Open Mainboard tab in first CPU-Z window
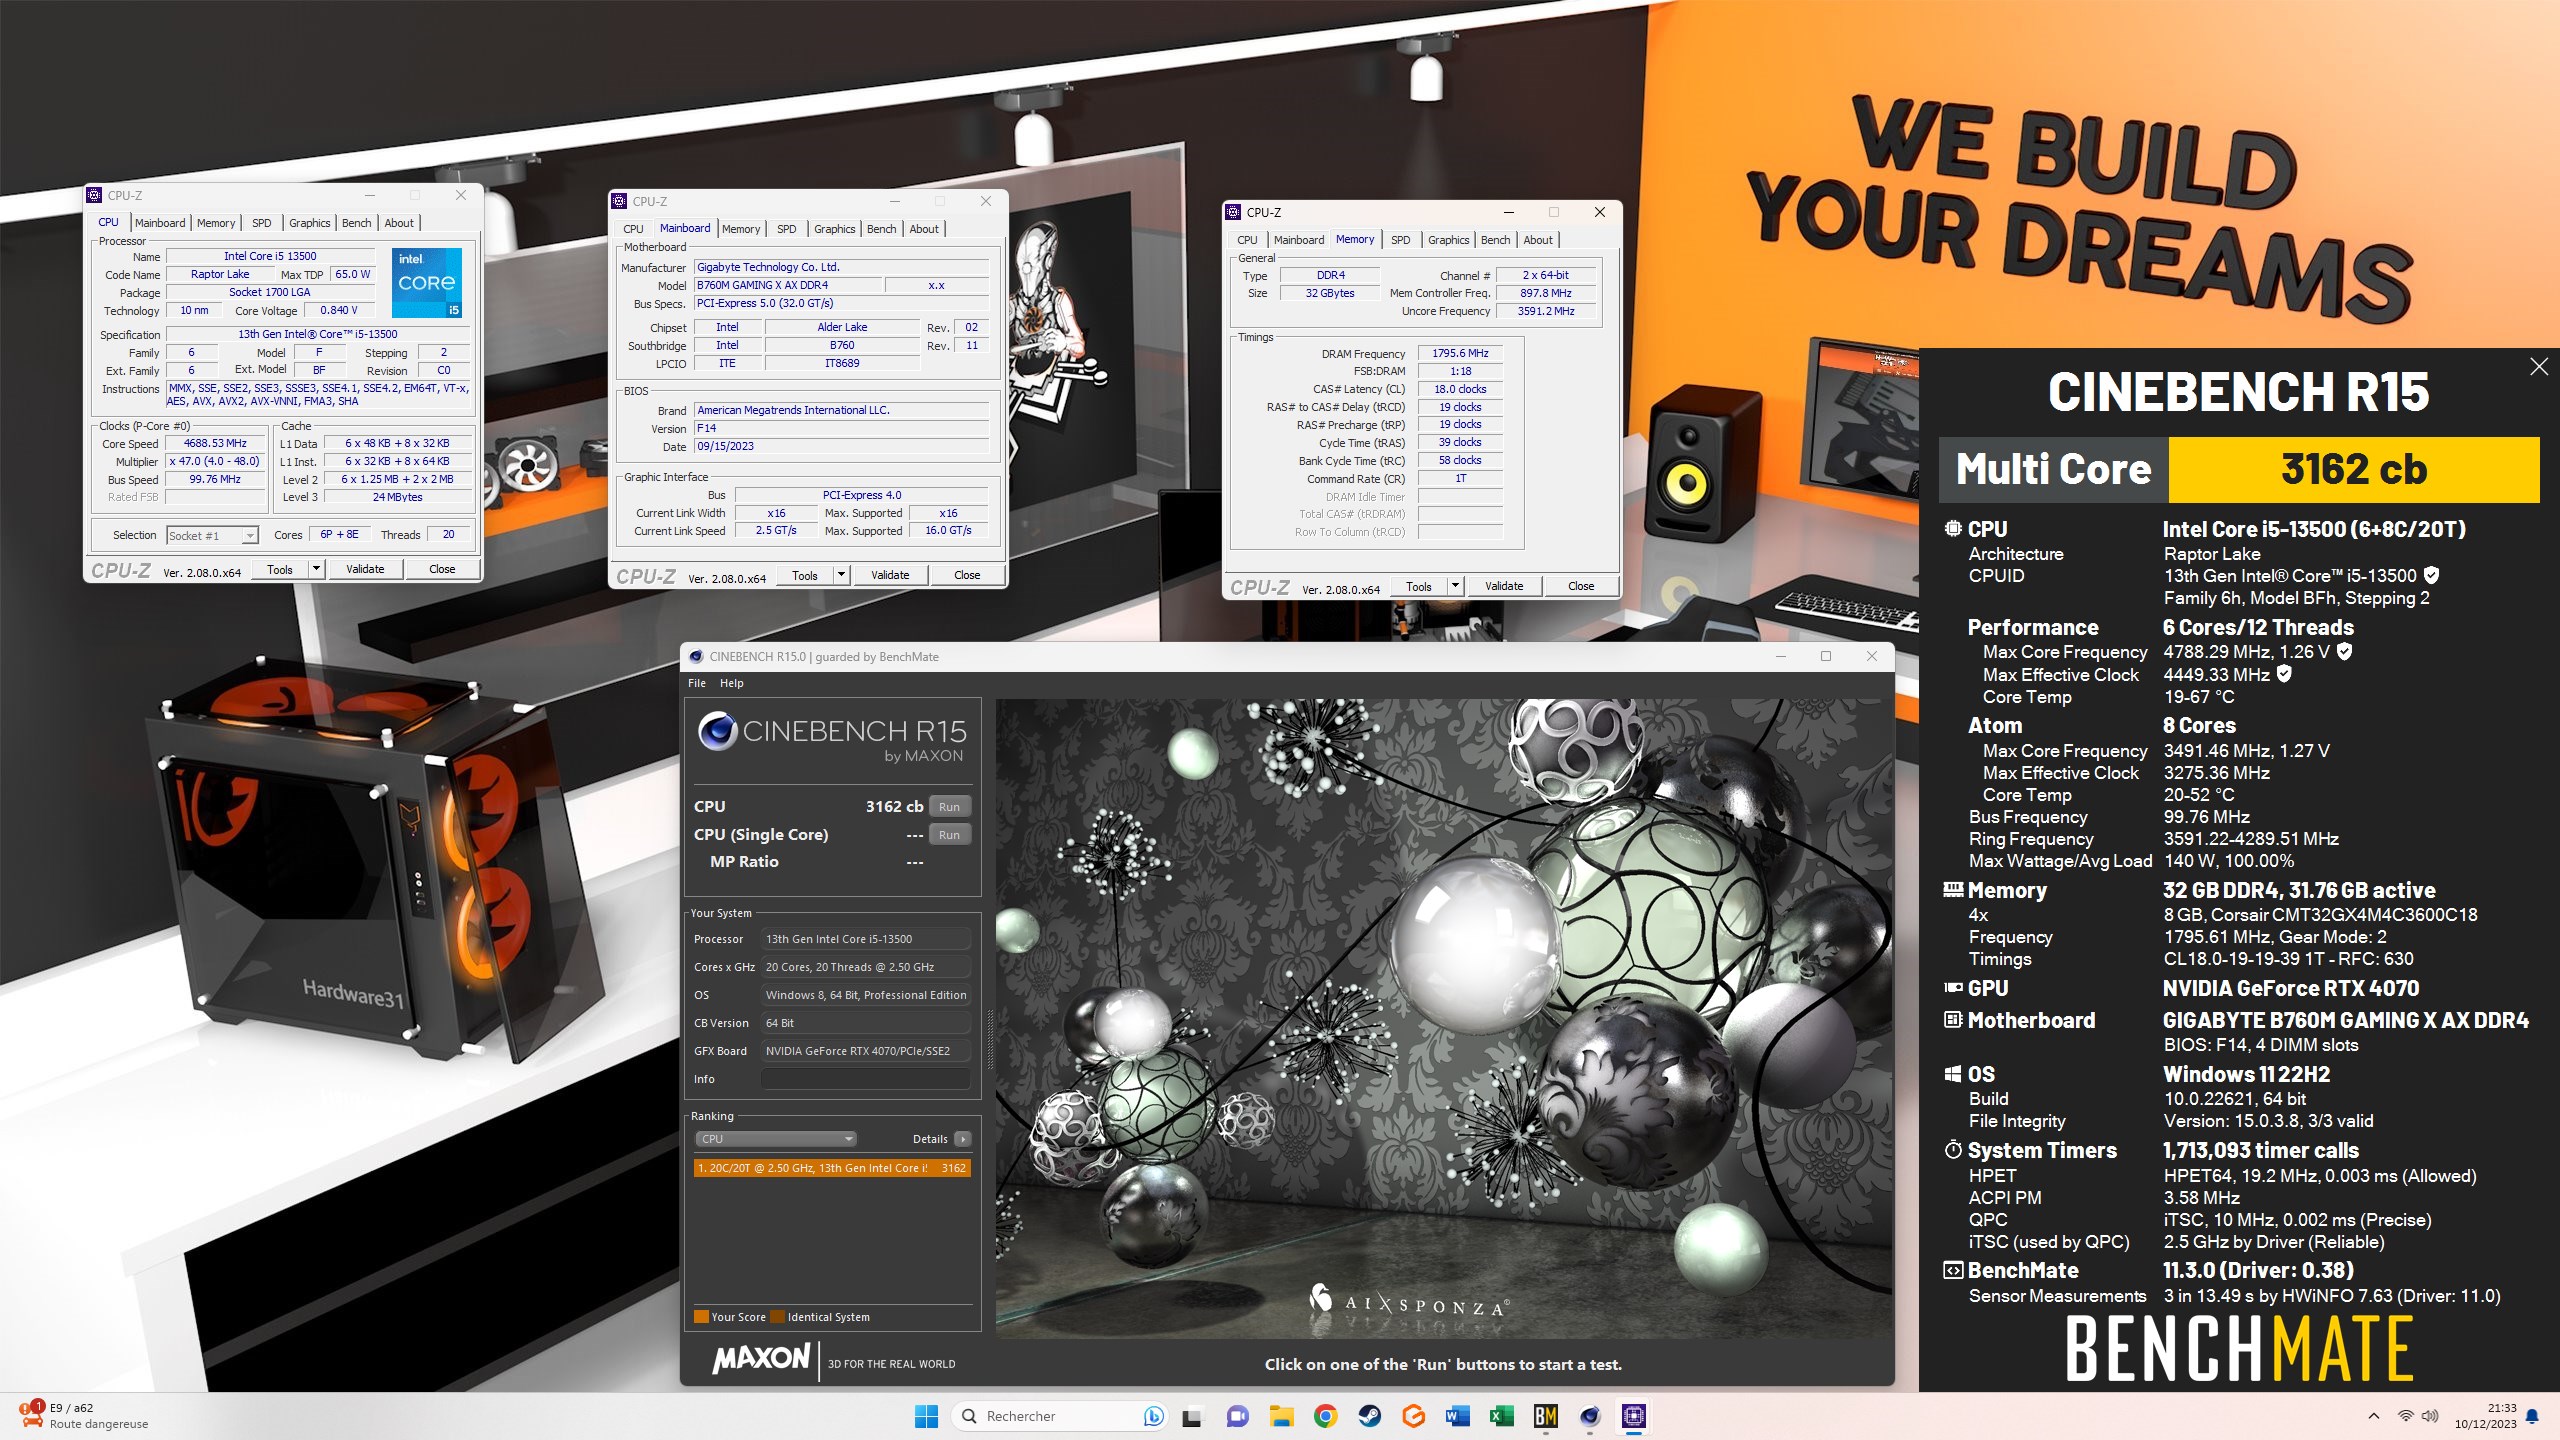Screen dimensions: 2560x1440 coord(160,223)
